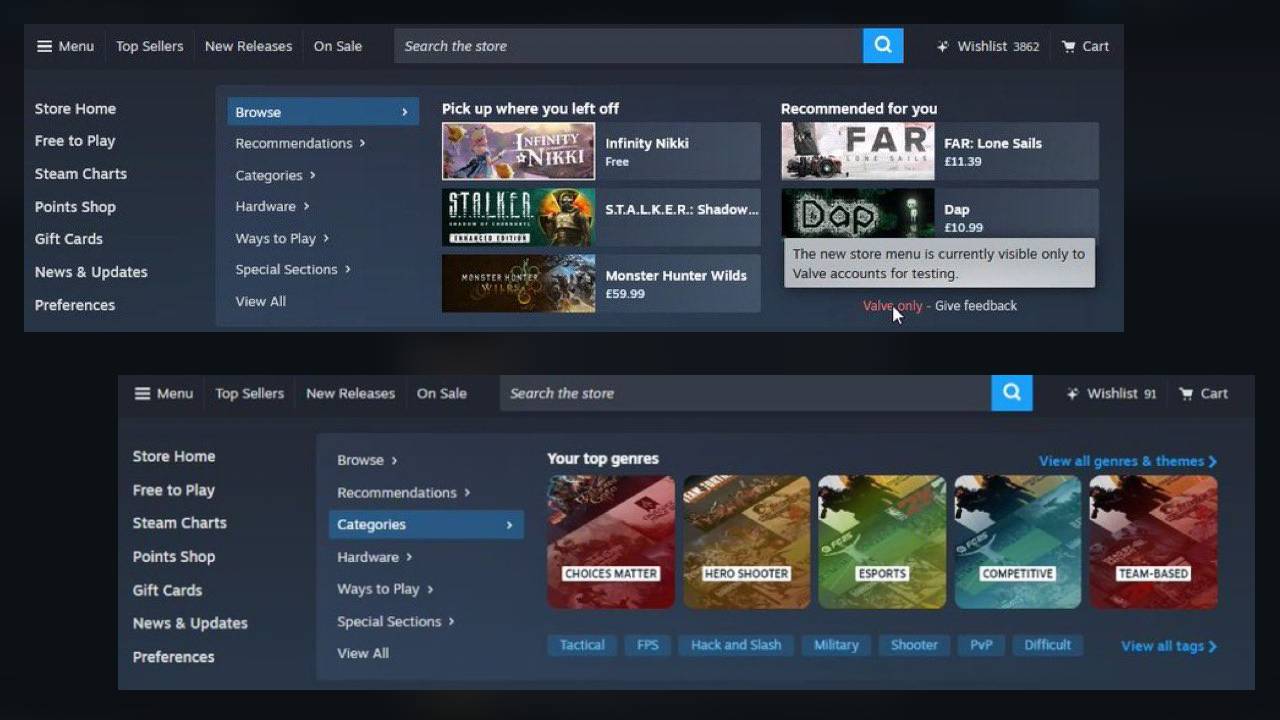Image resolution: width=1280 pixels, height=720 pixels.
Task: Open the Choices Matter genre card
Action: point(611,541)
